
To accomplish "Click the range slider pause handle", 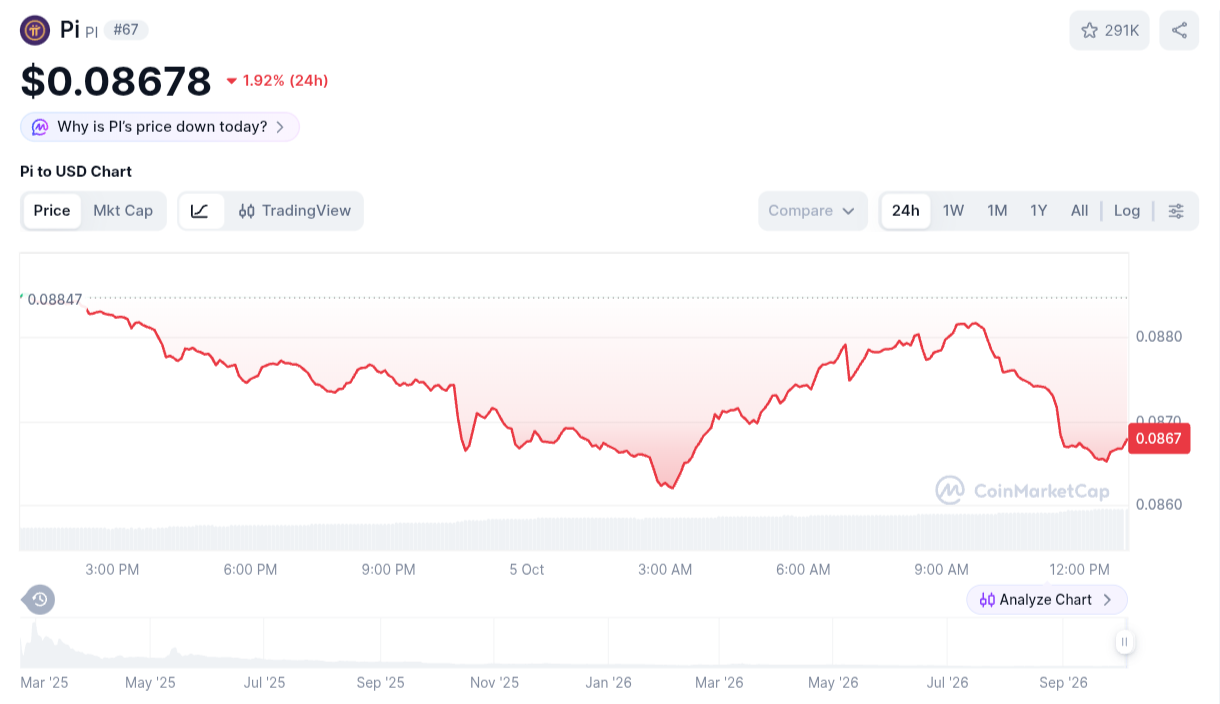I will [1125, 642].
